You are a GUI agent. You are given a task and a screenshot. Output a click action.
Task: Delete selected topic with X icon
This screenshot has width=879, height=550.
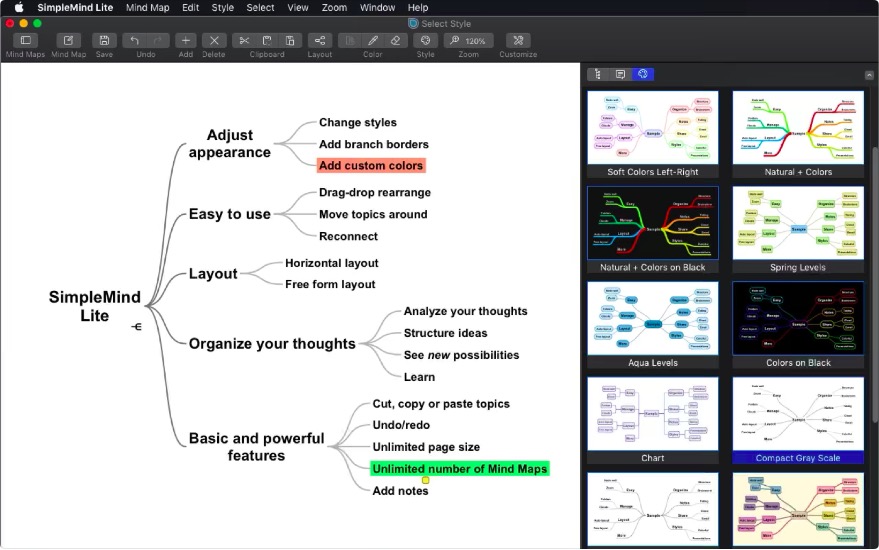coord(214,40)
